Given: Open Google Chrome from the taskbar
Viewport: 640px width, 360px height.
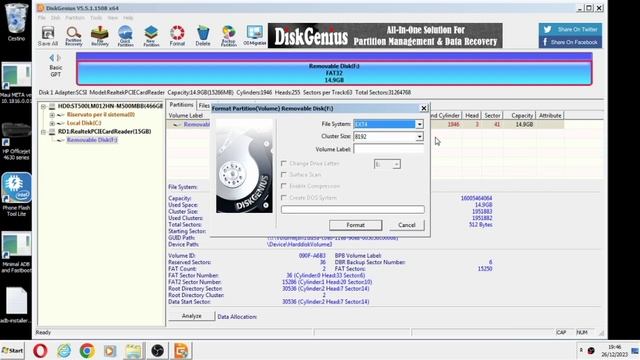Looking at the screenshot, I should (x=87, y=351).
